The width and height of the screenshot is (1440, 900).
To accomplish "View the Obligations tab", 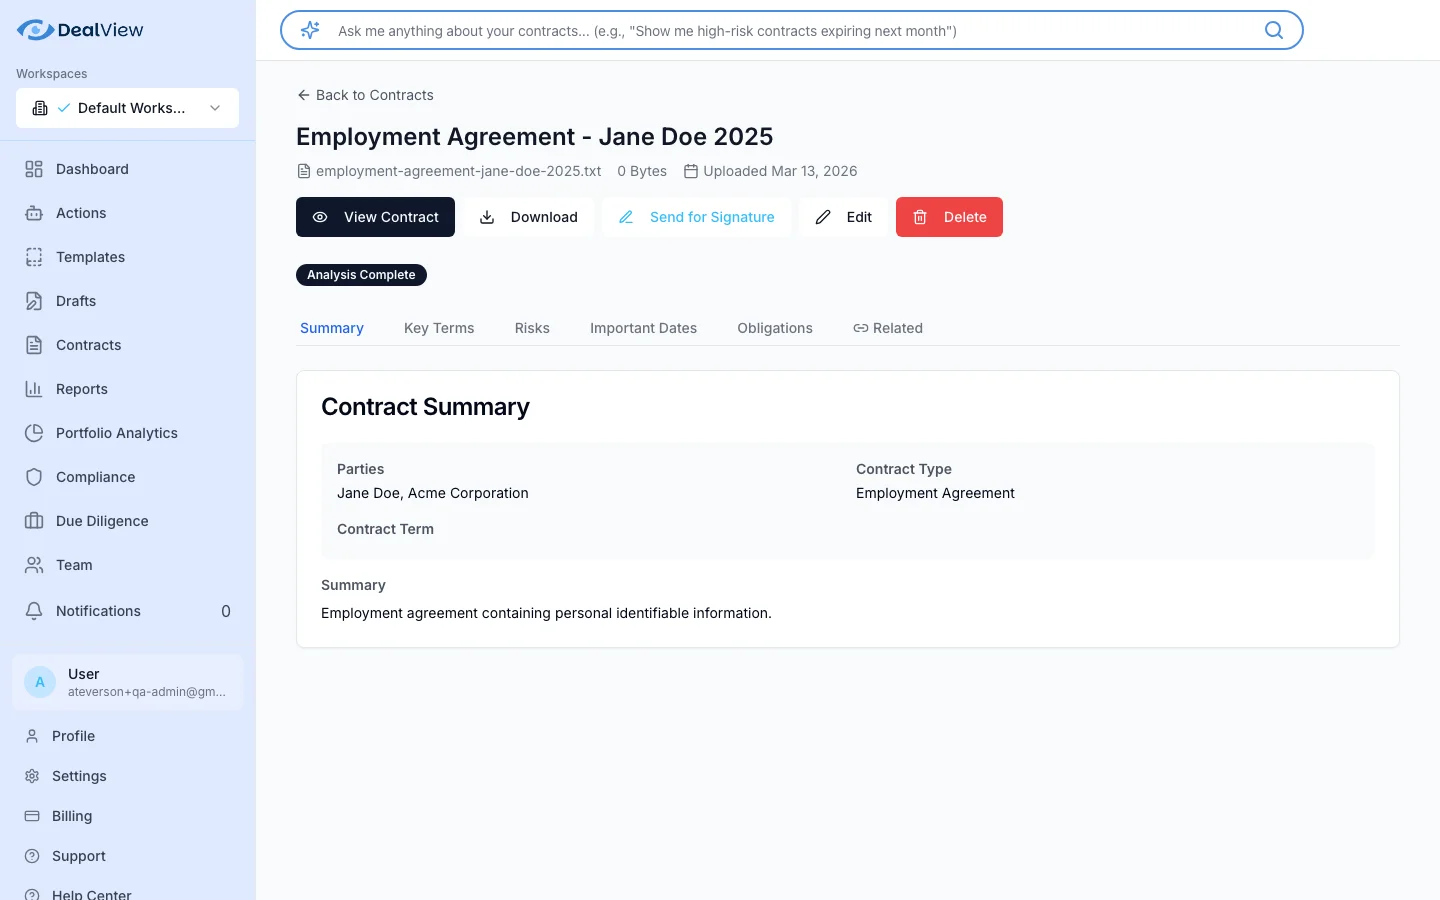I will [x=774, y=328].
